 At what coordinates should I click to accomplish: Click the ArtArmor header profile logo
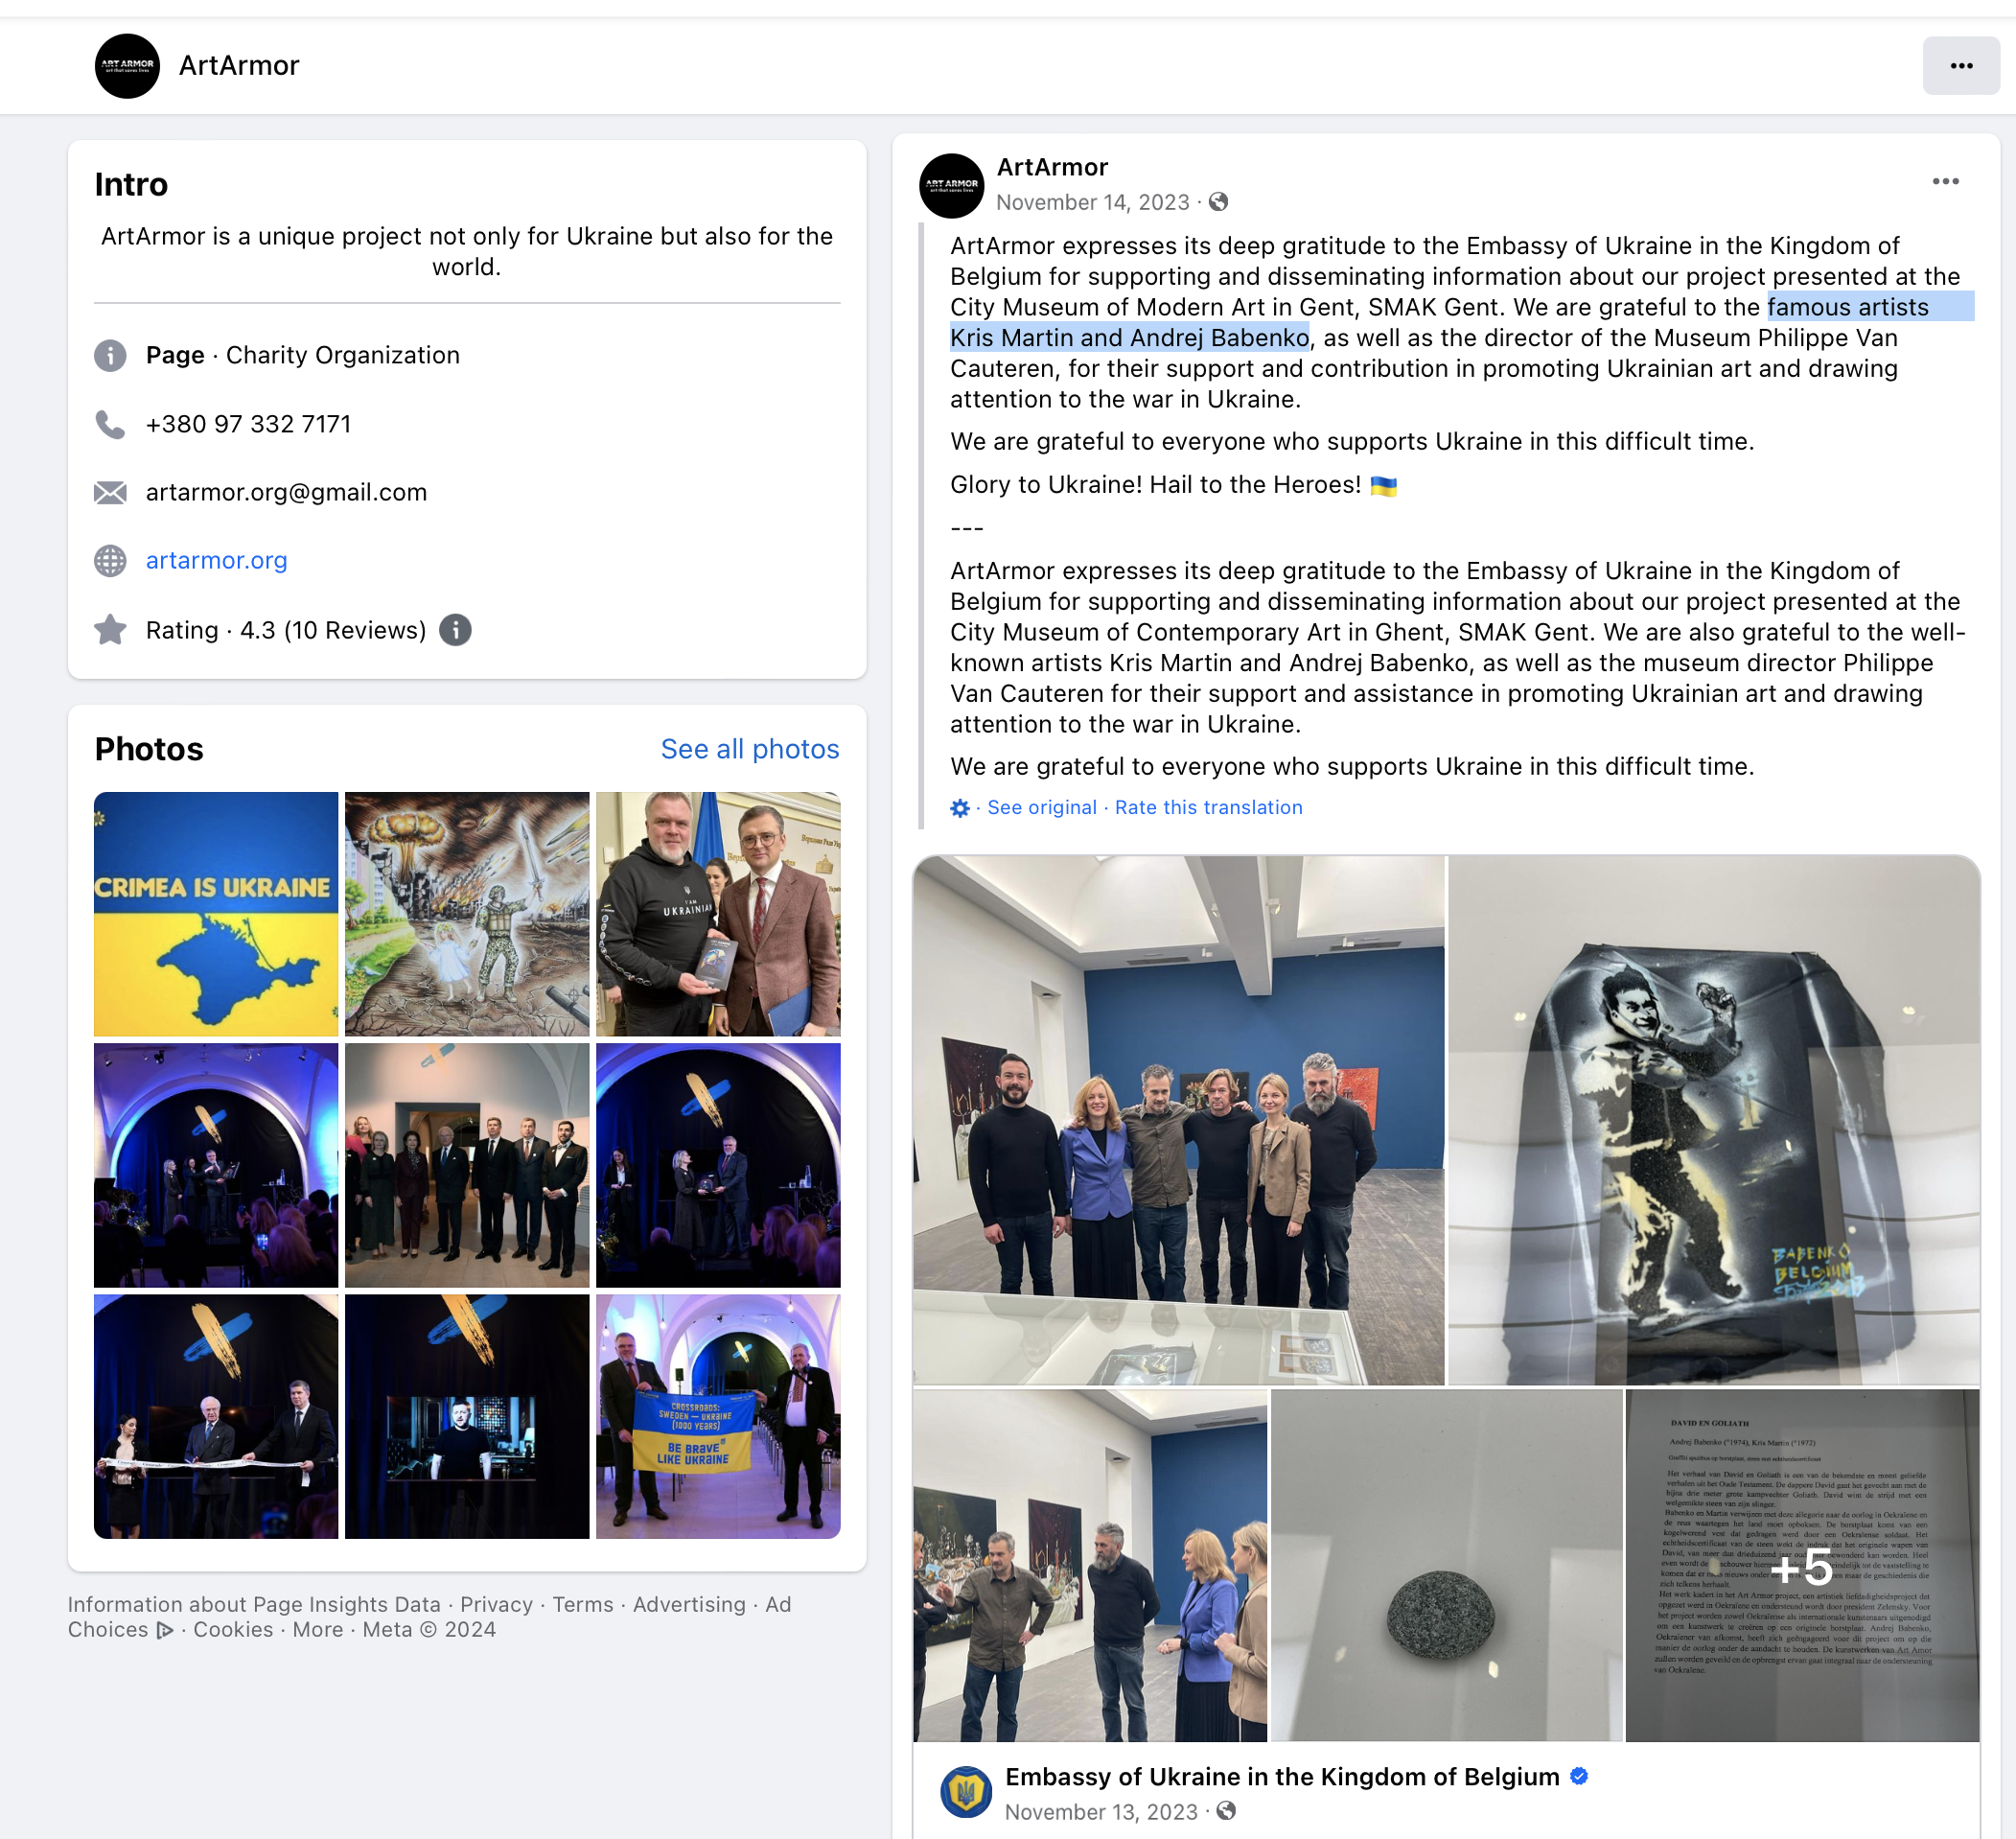tap(127, 66)
